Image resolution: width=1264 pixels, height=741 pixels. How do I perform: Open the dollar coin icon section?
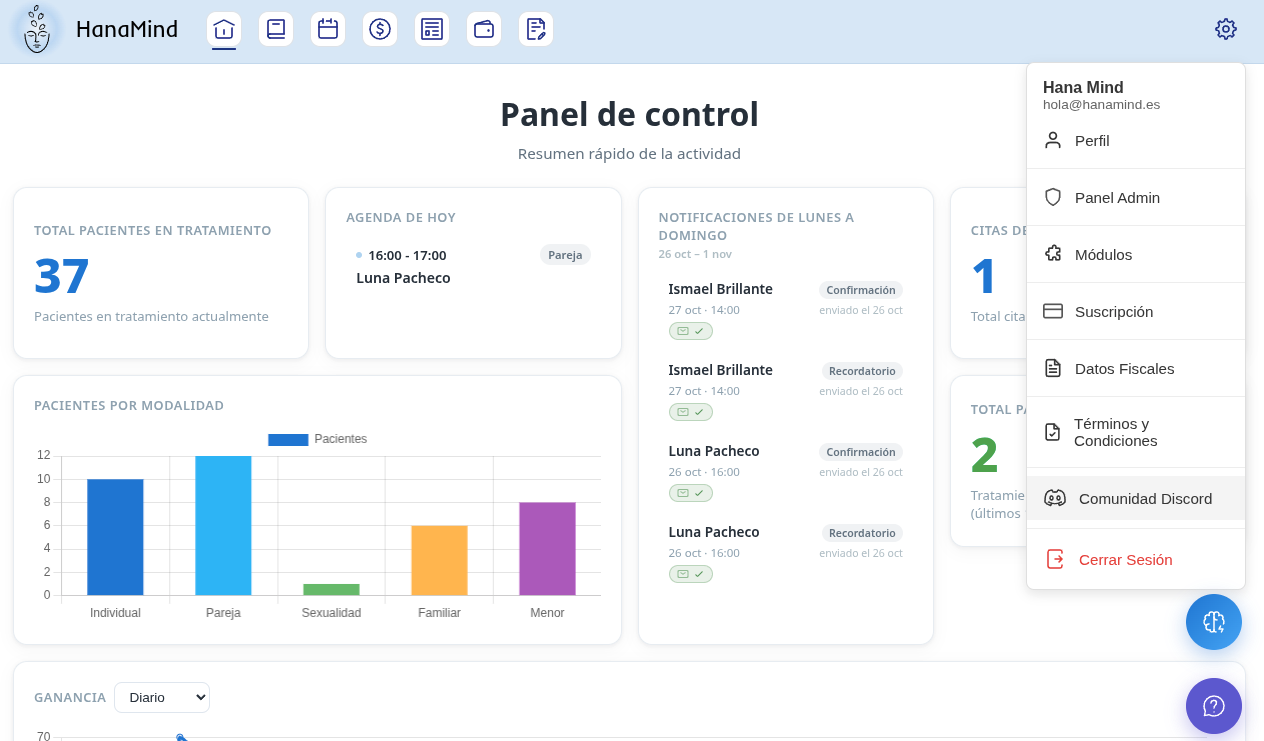(x=380, y=29)
